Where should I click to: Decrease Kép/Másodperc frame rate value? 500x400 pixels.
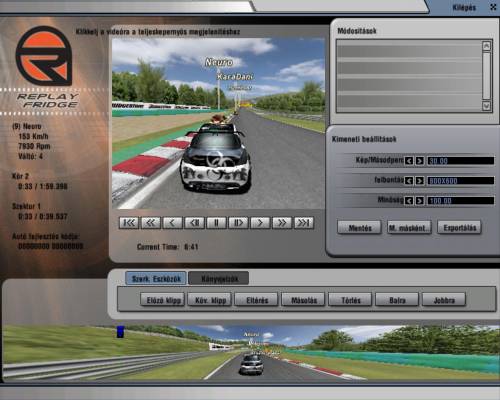(409, 161)
